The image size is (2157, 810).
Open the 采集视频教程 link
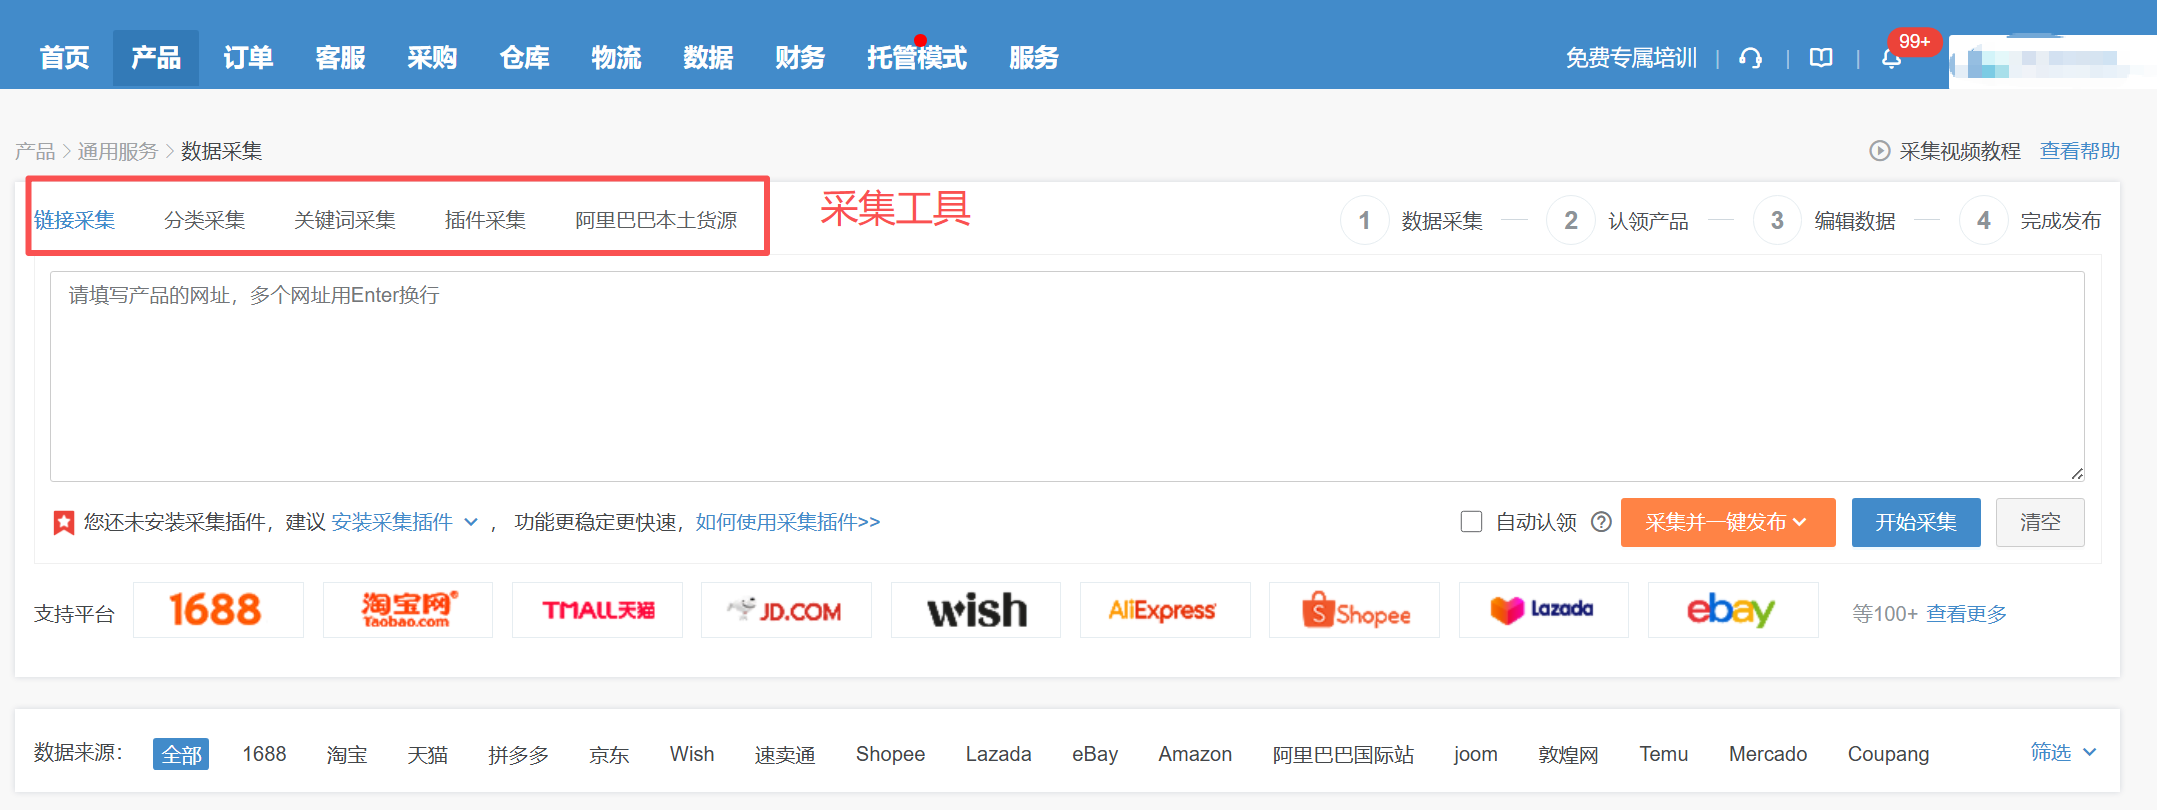click(x=1960, y=151)
